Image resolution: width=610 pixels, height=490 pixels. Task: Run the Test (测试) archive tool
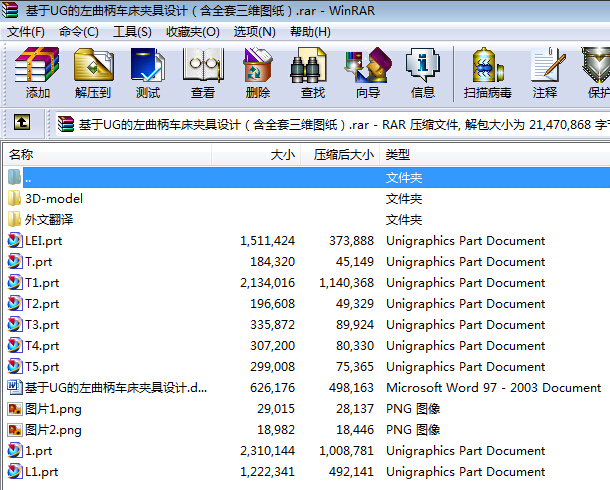pos(148,65)
